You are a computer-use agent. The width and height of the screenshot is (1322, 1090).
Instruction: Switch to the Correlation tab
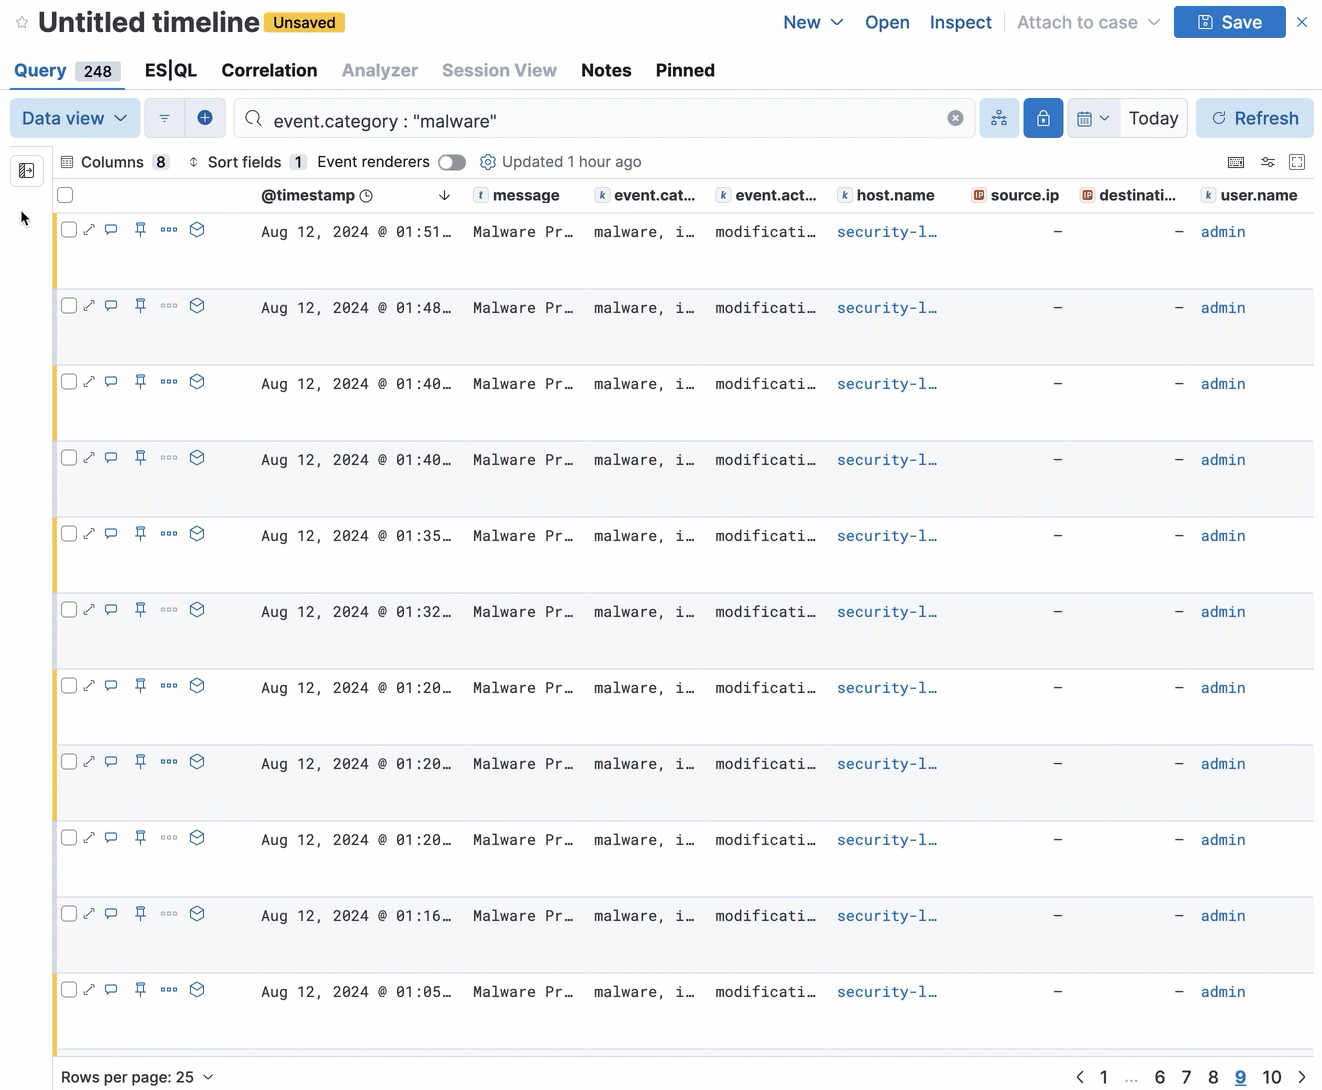[269, 70]
